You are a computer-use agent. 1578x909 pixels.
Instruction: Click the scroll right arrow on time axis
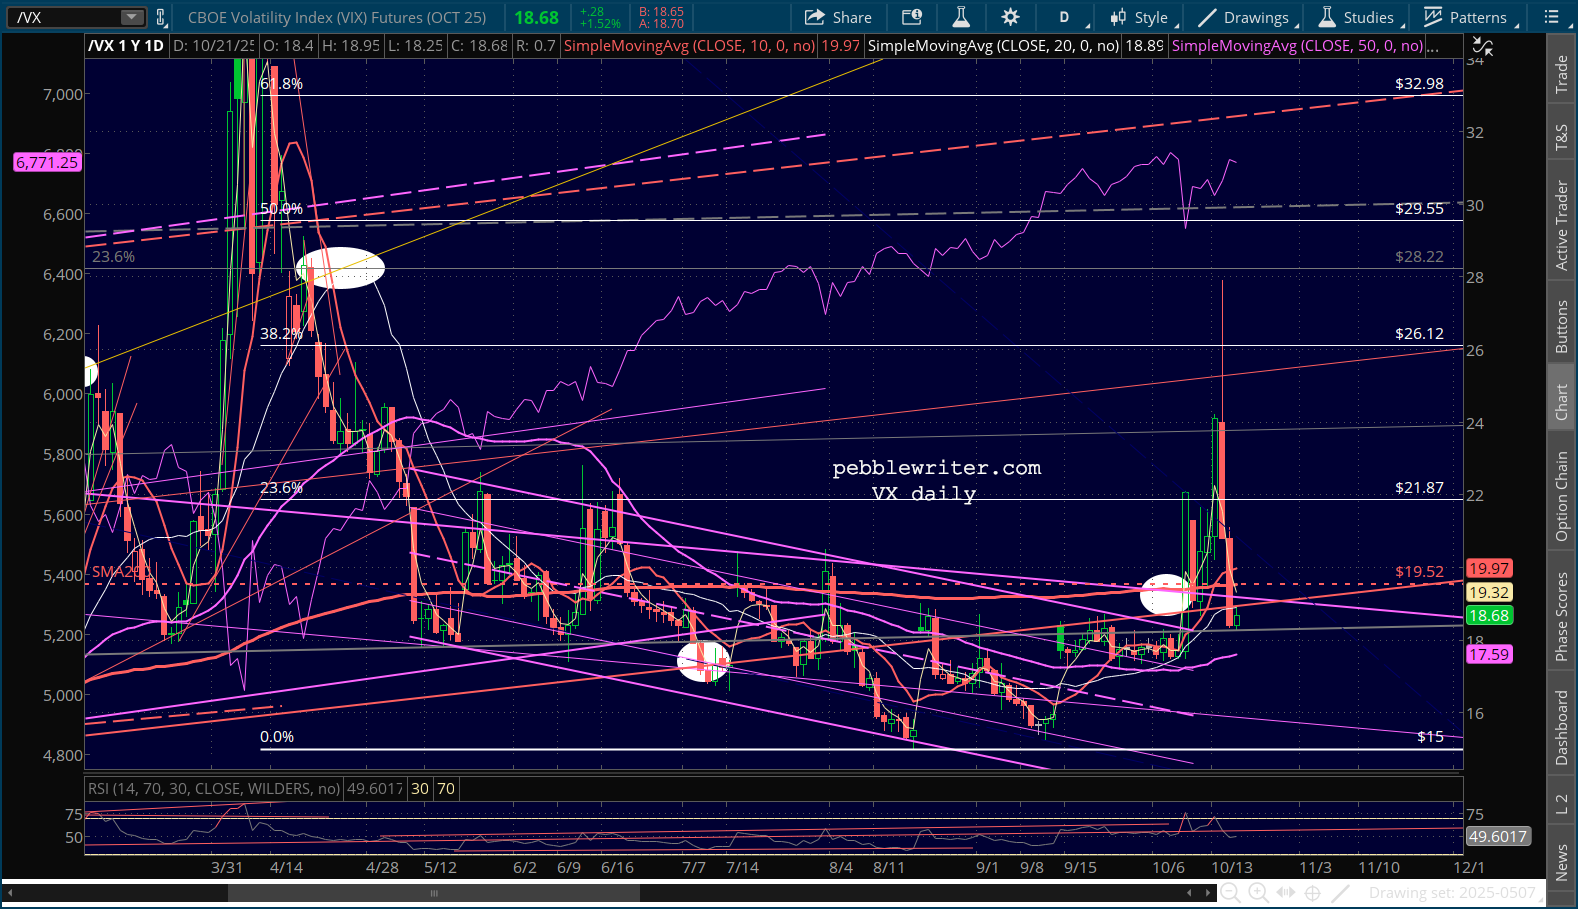(1210, 893)
